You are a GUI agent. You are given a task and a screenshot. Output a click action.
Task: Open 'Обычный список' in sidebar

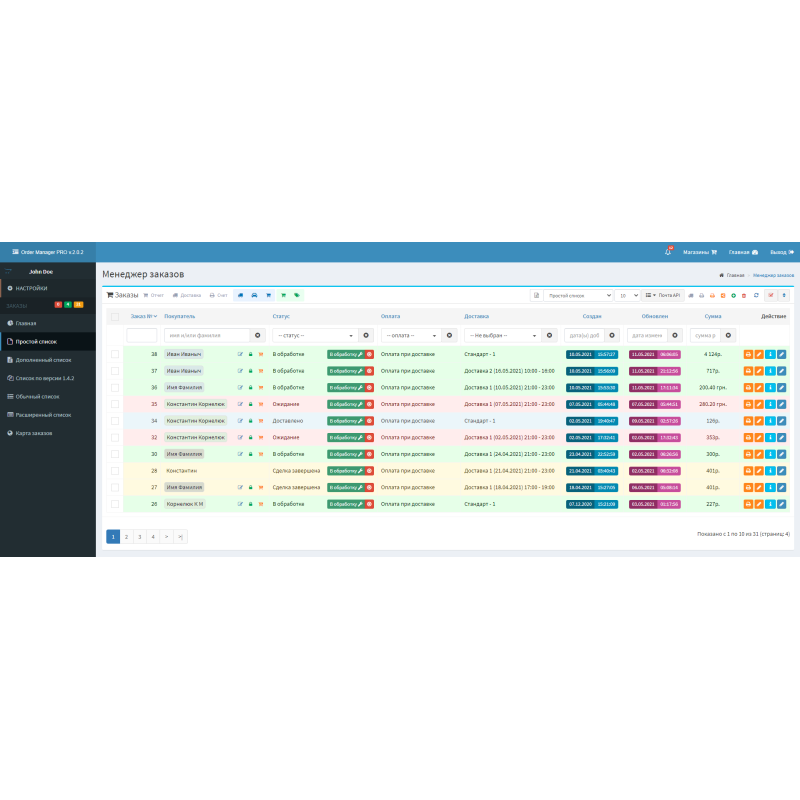click(x=48, y=396)
